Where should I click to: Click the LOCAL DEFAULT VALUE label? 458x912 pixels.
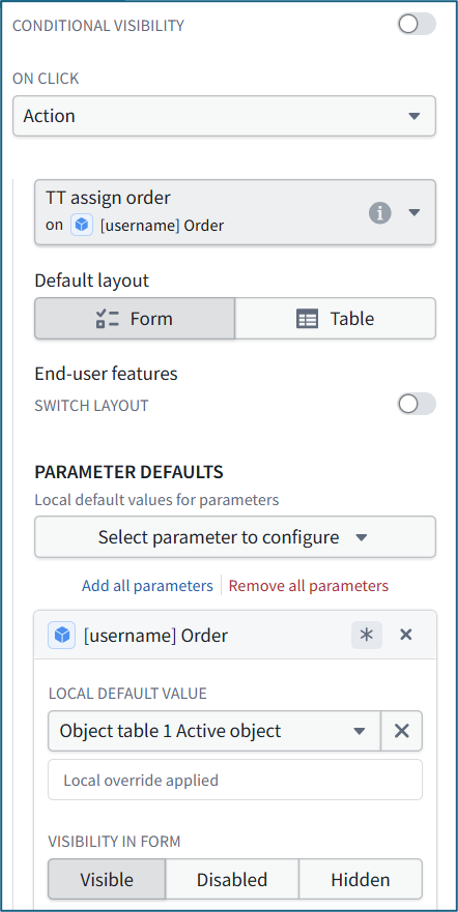pyautogui.click(x=127, y=693)
